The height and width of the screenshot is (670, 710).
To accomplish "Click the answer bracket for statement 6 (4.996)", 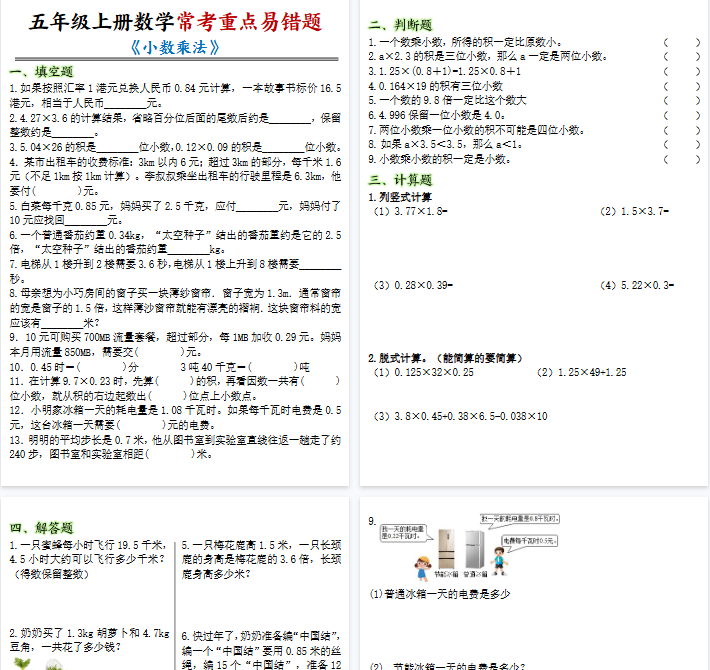I will point(682,115).
